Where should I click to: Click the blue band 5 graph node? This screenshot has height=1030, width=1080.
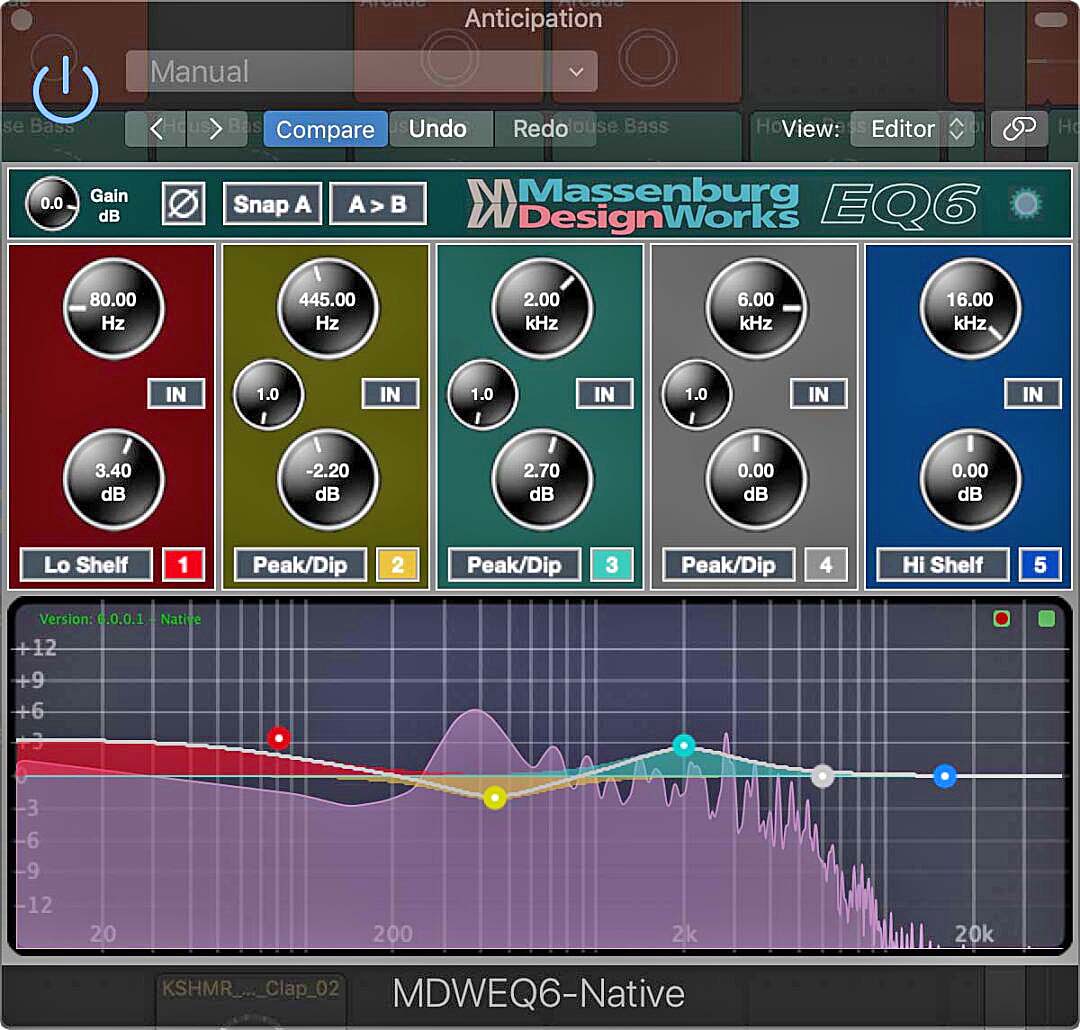pyautogui.click(x=945, y=776)
